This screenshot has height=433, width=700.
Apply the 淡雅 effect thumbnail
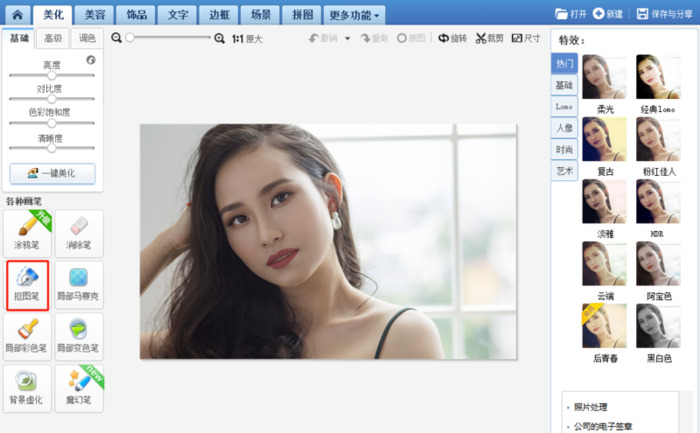[x=604, y=201]
